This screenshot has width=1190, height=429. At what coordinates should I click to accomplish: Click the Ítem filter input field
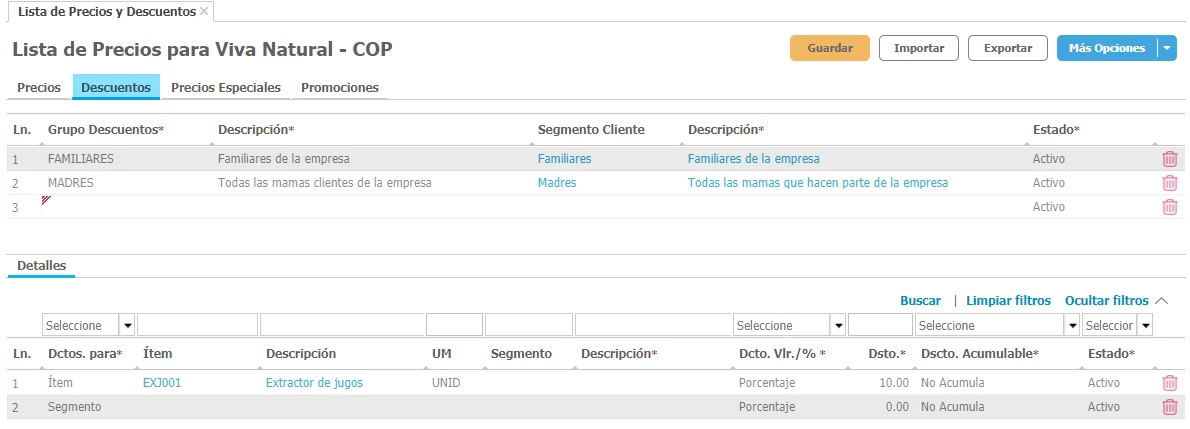click(197, 325)
